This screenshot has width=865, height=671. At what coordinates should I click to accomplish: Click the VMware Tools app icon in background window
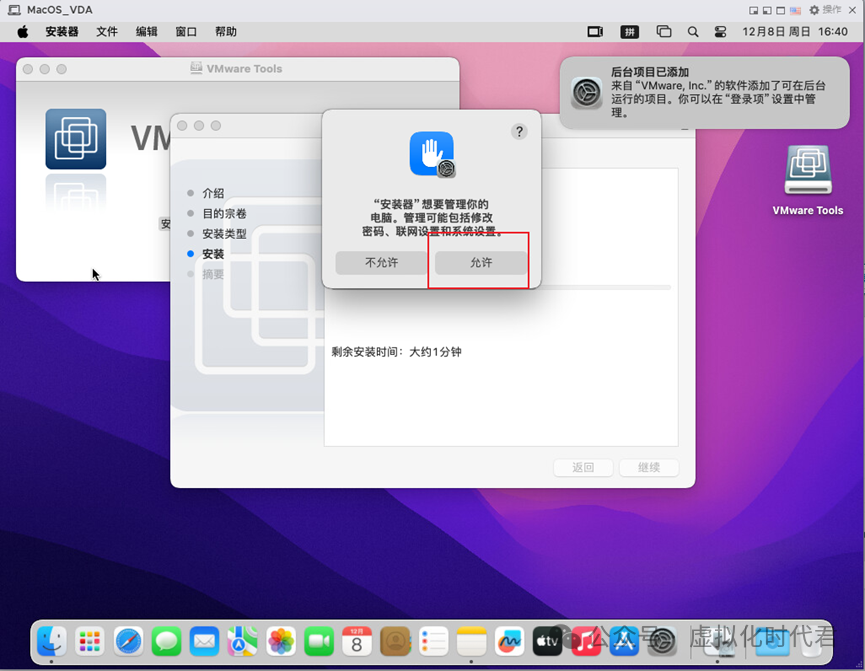[76, 139]
